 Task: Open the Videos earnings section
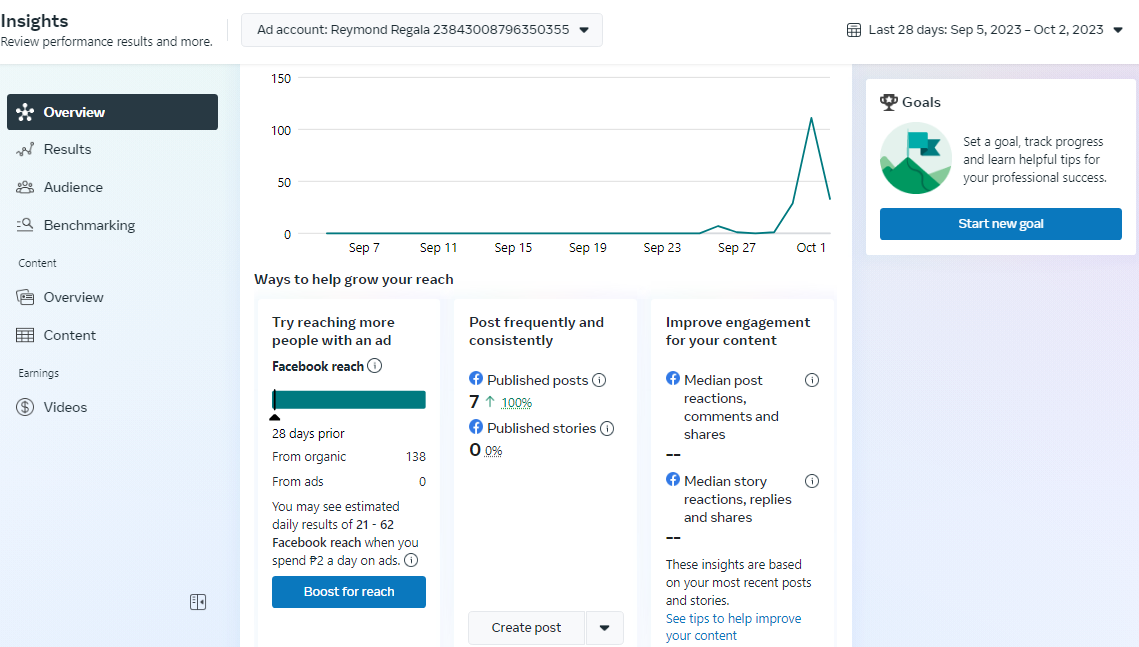pyautogui.click(x=65, y=407)
